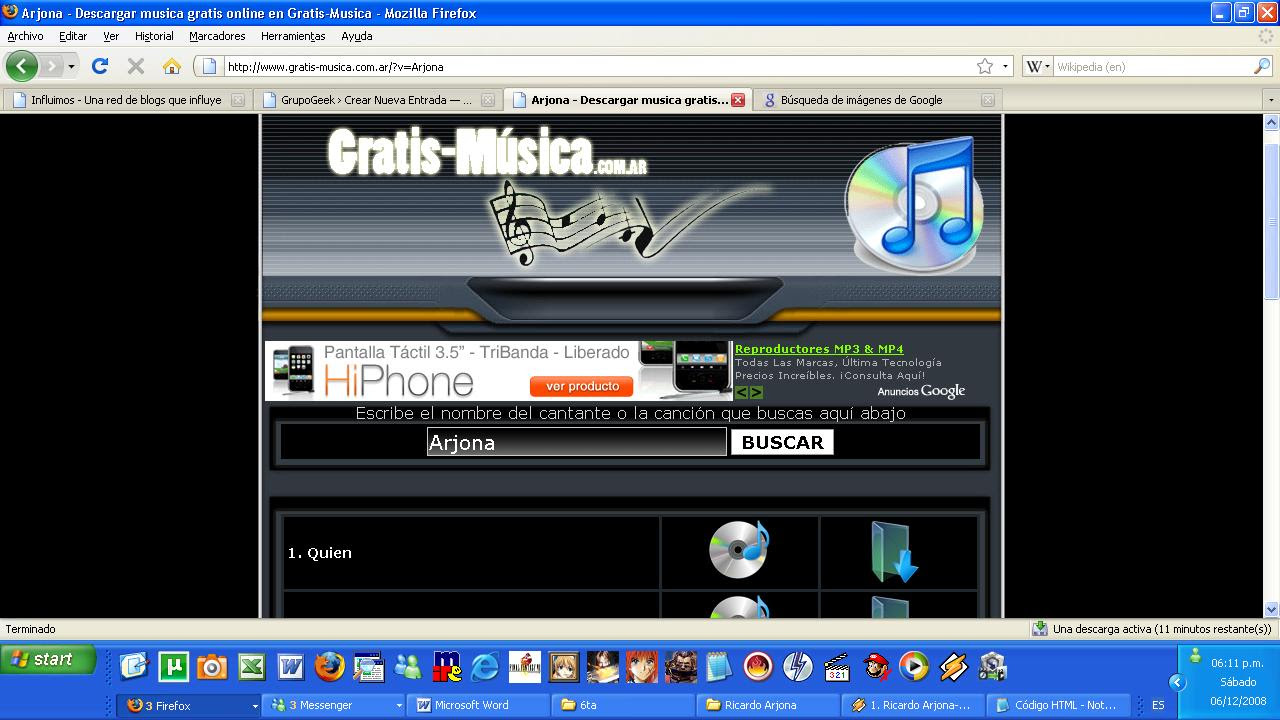Go back with the green Back arrow
Viewport: 1280px width, 720px height.
coord(21,66)
